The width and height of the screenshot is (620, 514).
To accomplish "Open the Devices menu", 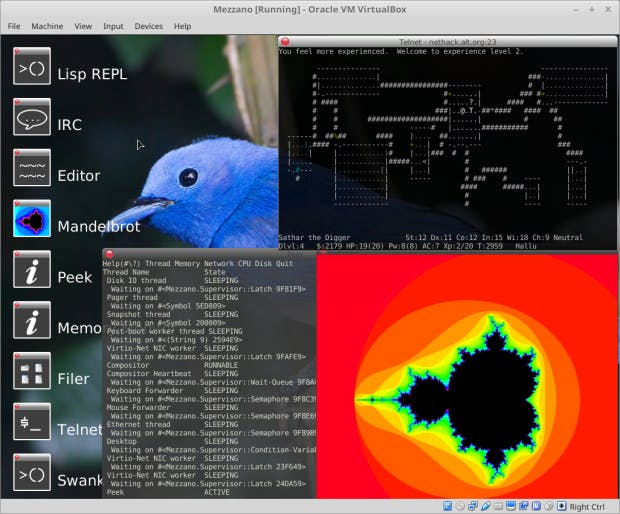I will 149,26.
